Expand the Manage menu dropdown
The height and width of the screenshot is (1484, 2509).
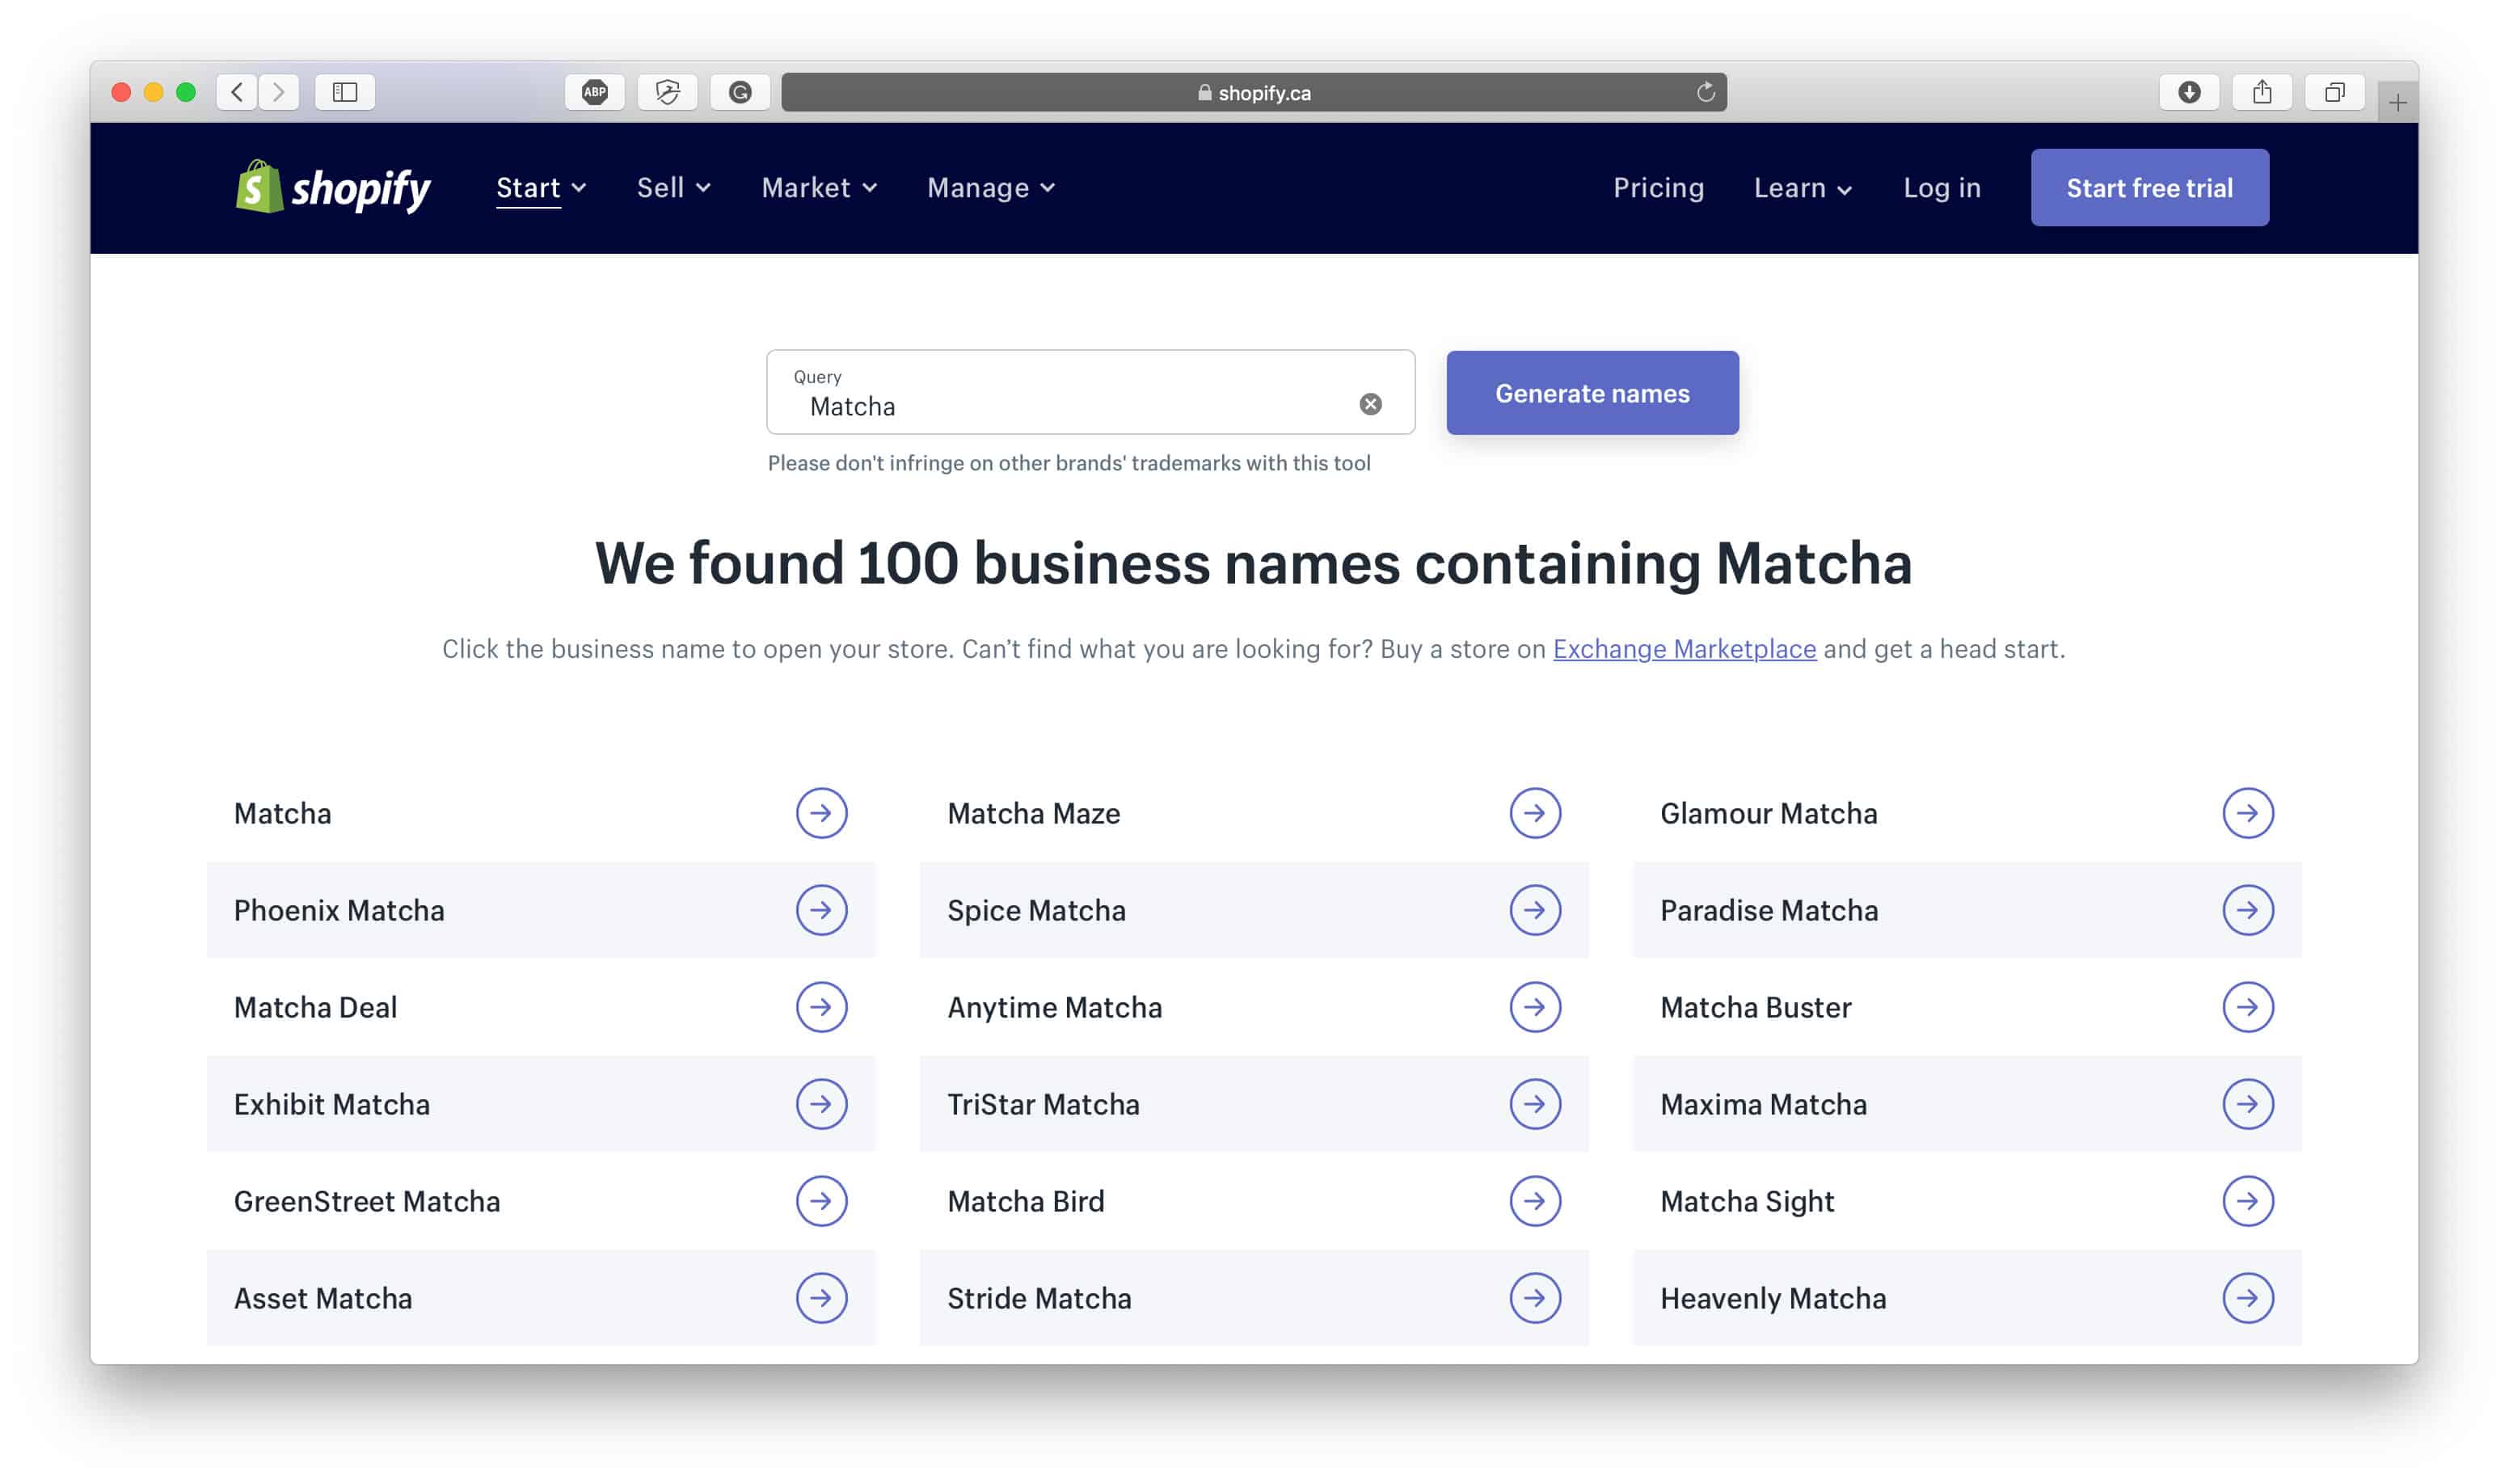[x=991, y=188]
